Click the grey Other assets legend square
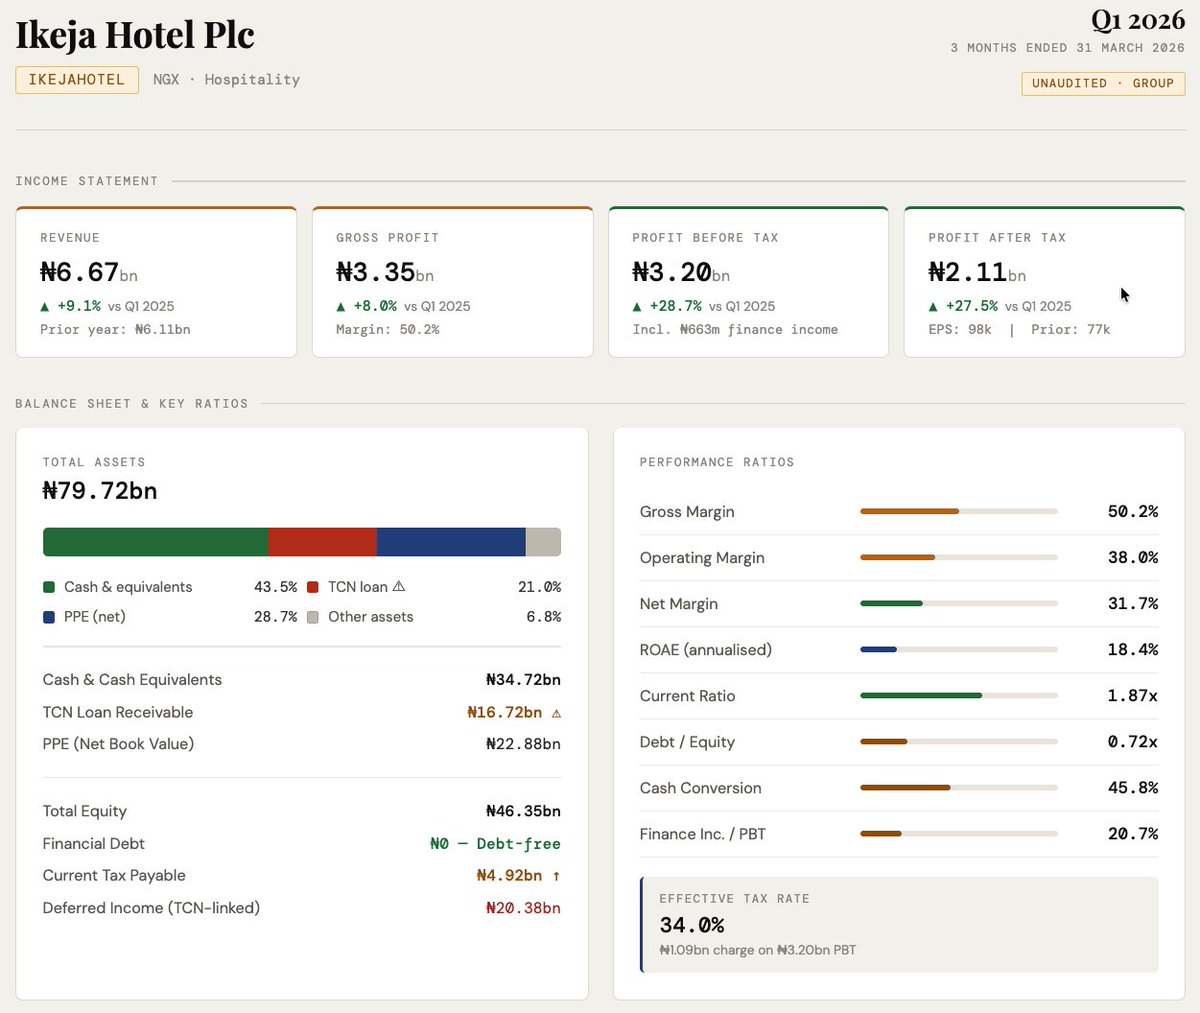This screenshot has width=1200, height=1013. click(313, 617)
